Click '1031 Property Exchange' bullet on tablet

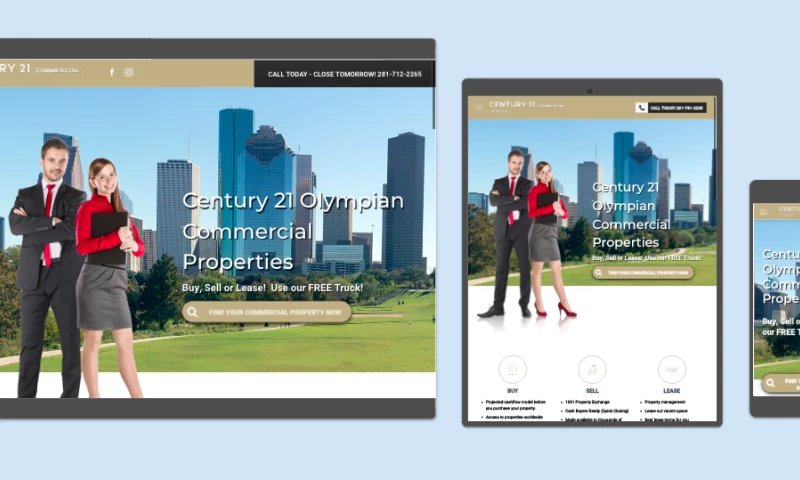(587, 402)
